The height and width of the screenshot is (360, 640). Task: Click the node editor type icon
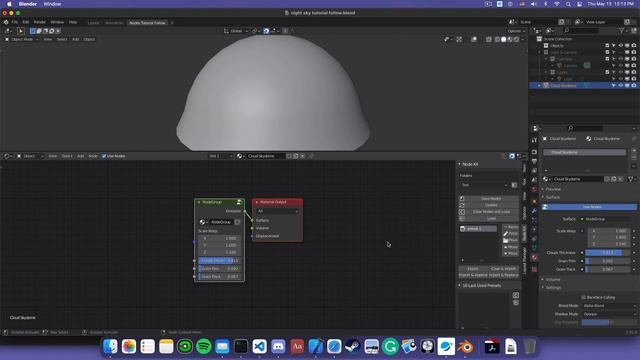point(7,156)
